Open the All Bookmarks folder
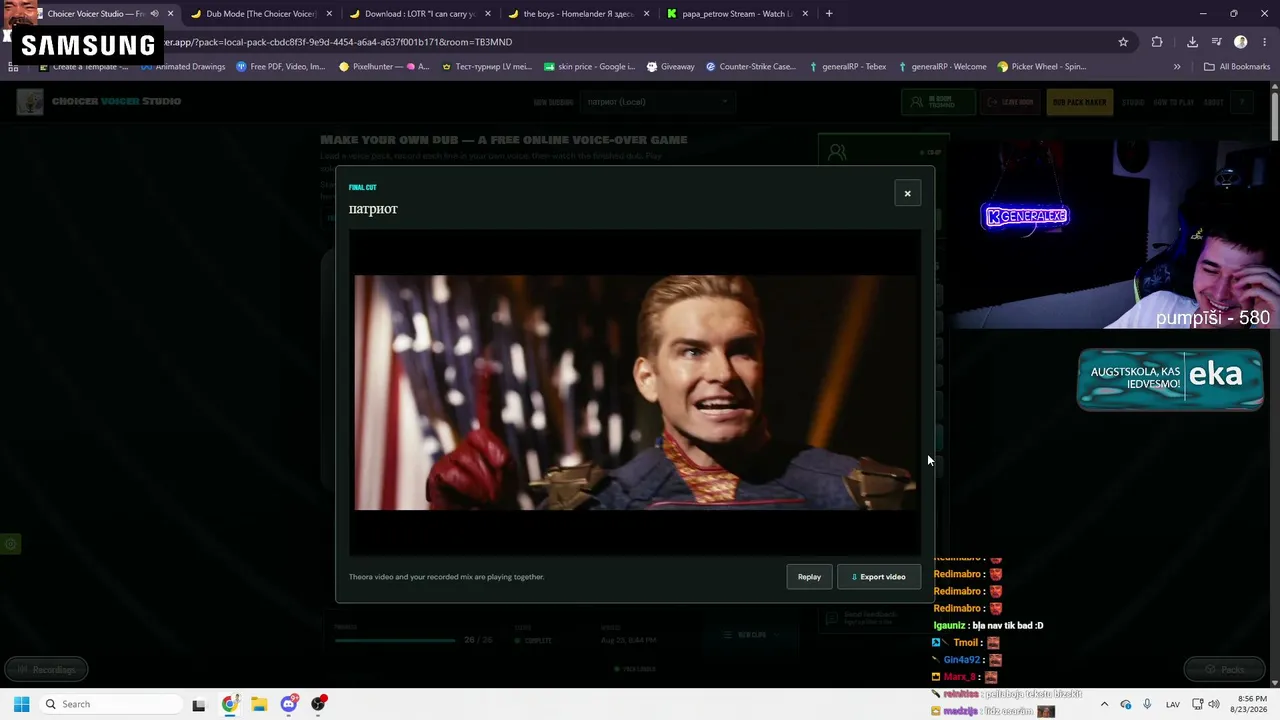The width and height of the screenshot is (1280, 720). 1237,67
